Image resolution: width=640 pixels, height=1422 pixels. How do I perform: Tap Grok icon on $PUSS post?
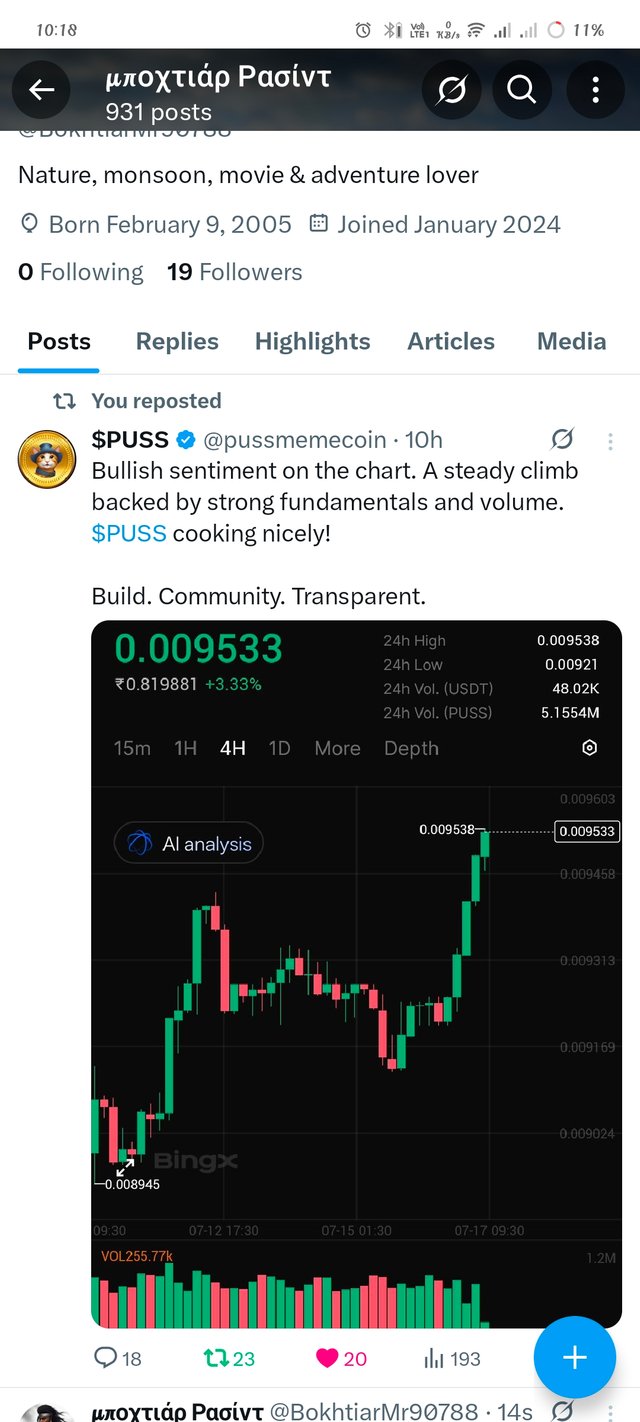(562, 439)
